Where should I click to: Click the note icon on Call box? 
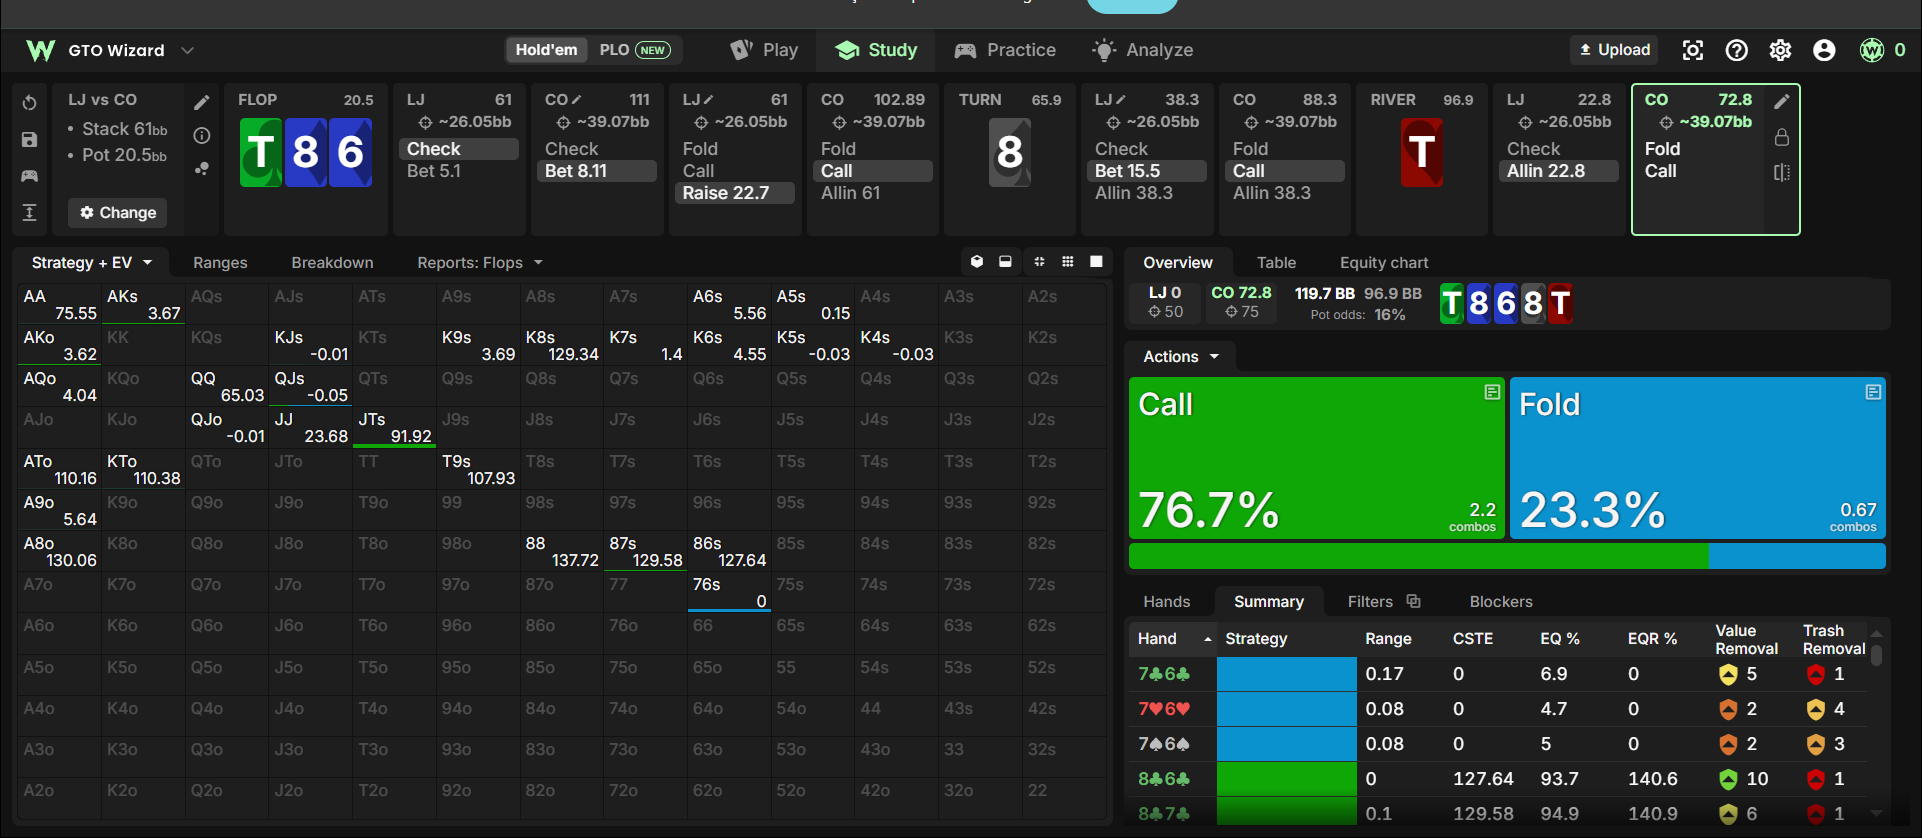(x=1492, y=392)
